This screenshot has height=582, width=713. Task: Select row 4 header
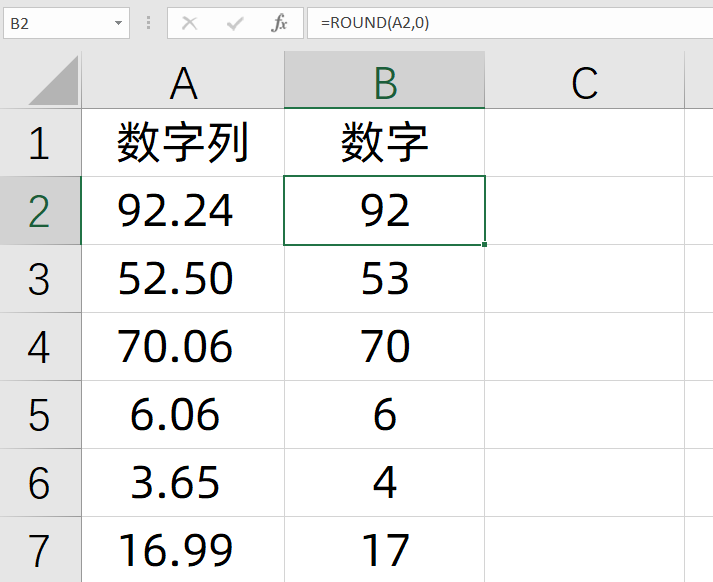[40, 346]
